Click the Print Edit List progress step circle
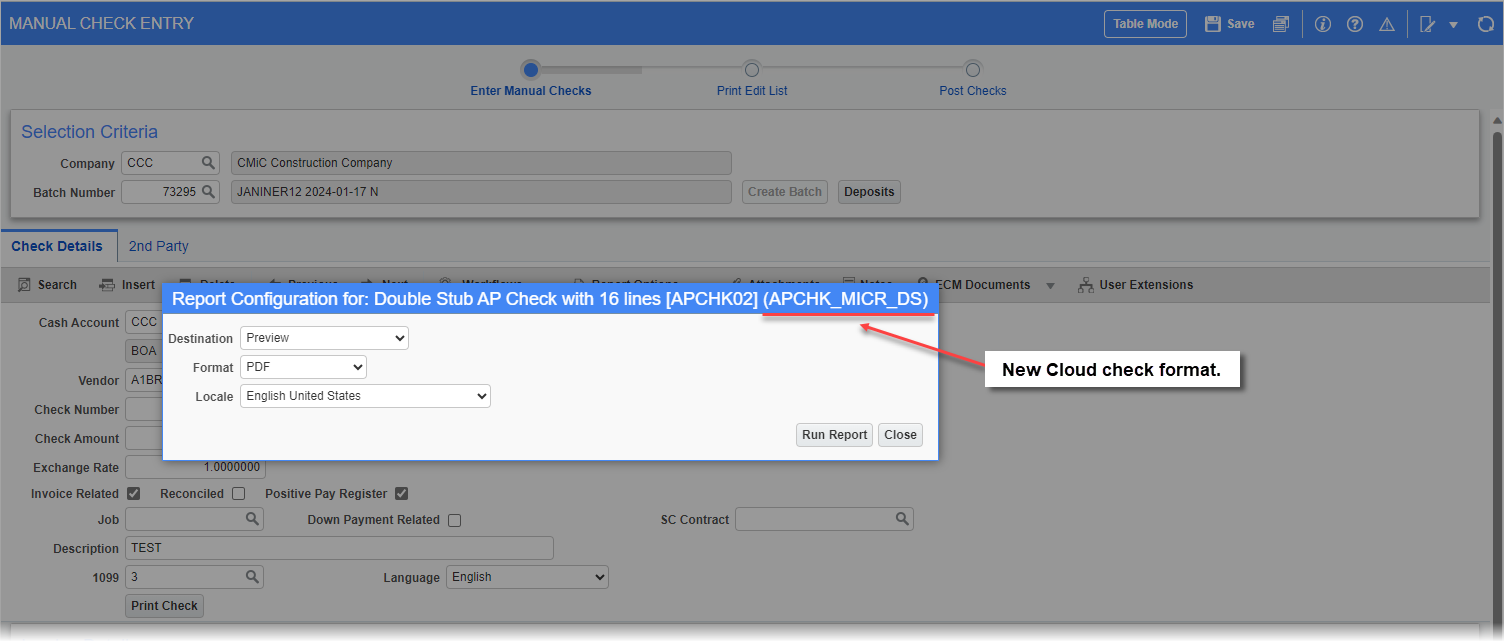This screenshot has height=642, width=1504. (x=751, y=69)
